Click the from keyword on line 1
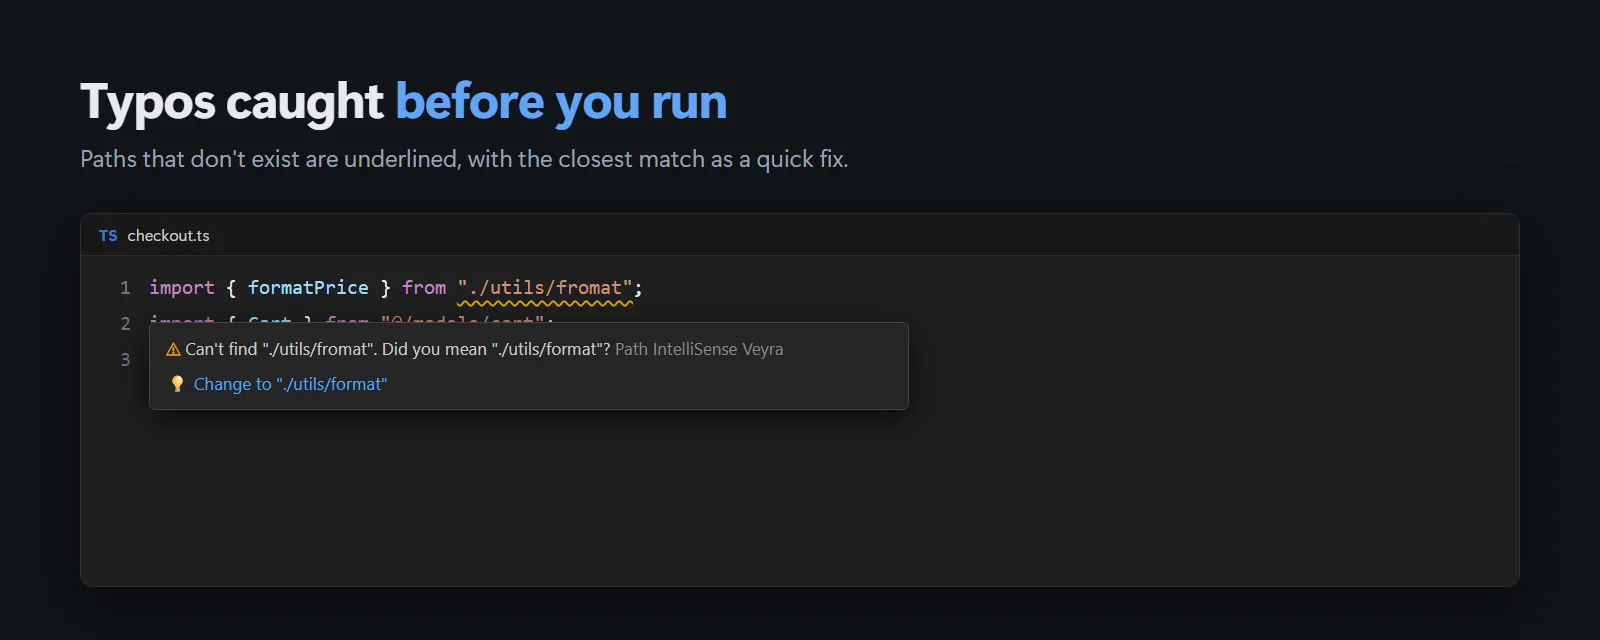 click(424, 288)
